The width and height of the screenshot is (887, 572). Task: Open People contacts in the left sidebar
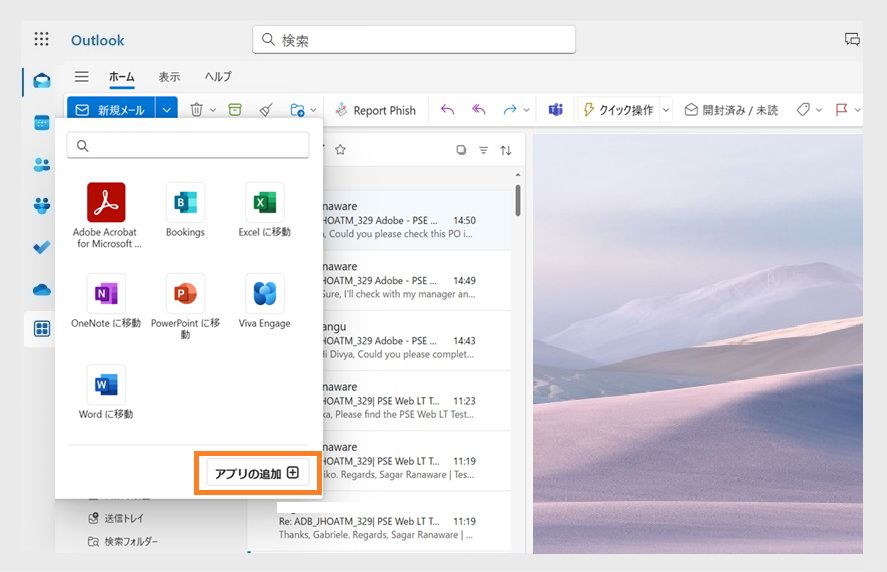(42, 165)
